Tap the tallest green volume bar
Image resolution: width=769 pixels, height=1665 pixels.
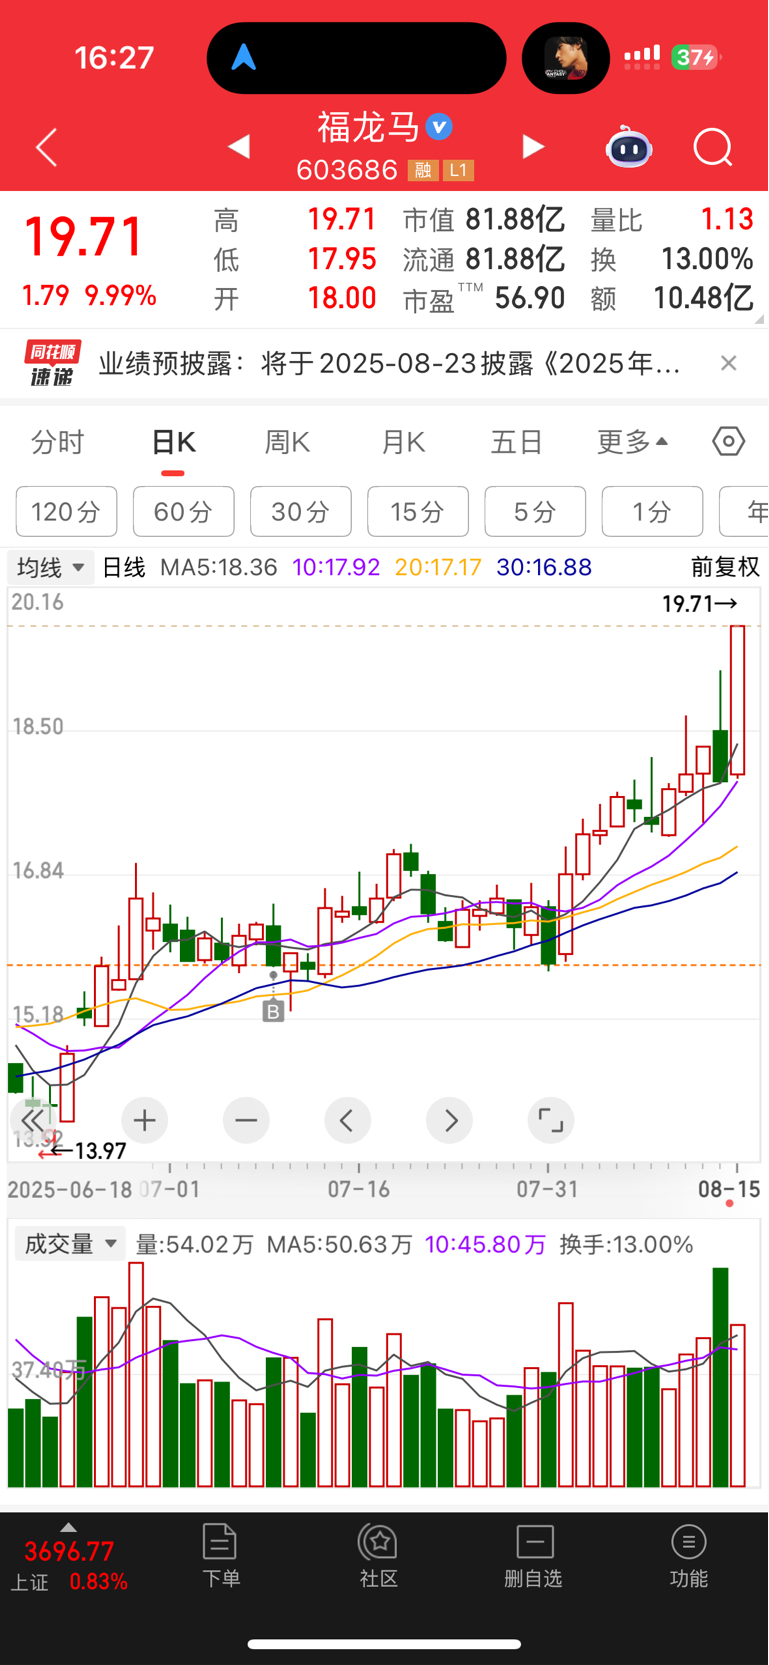click(720, 1377)
